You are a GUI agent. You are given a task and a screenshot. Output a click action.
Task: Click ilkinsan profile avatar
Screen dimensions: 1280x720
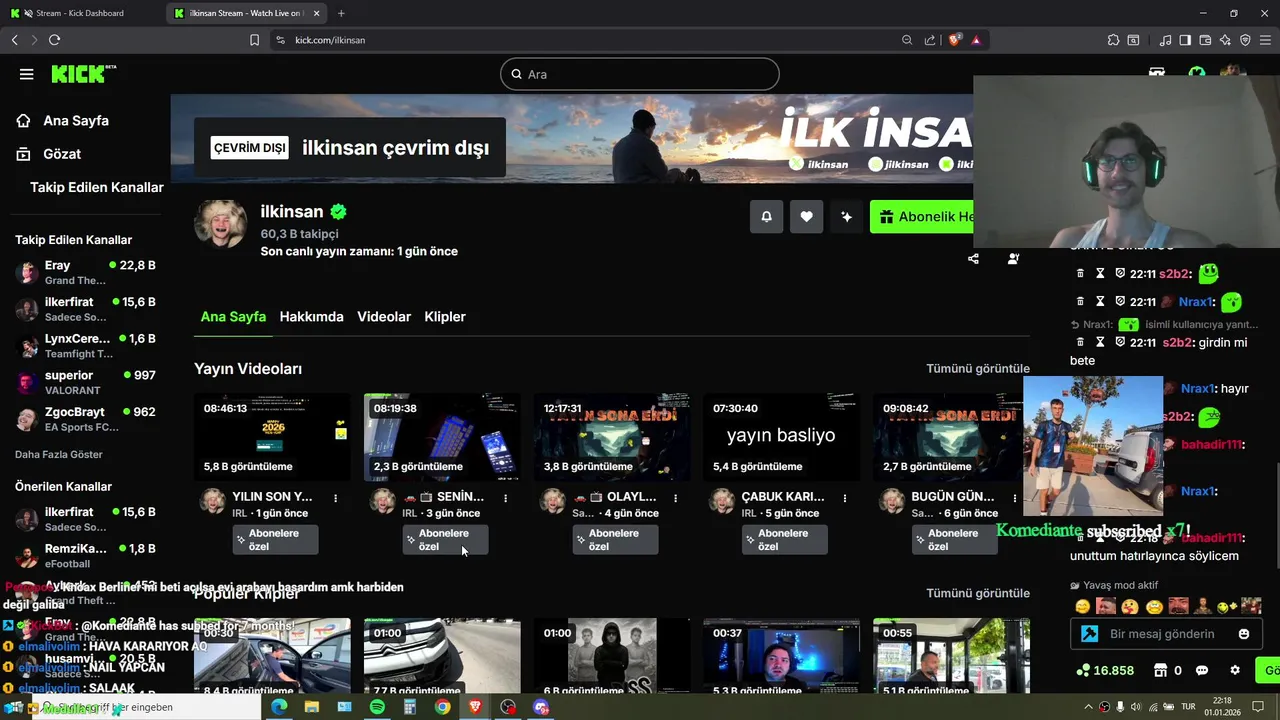pyautogui.click(x=221, y=224)
